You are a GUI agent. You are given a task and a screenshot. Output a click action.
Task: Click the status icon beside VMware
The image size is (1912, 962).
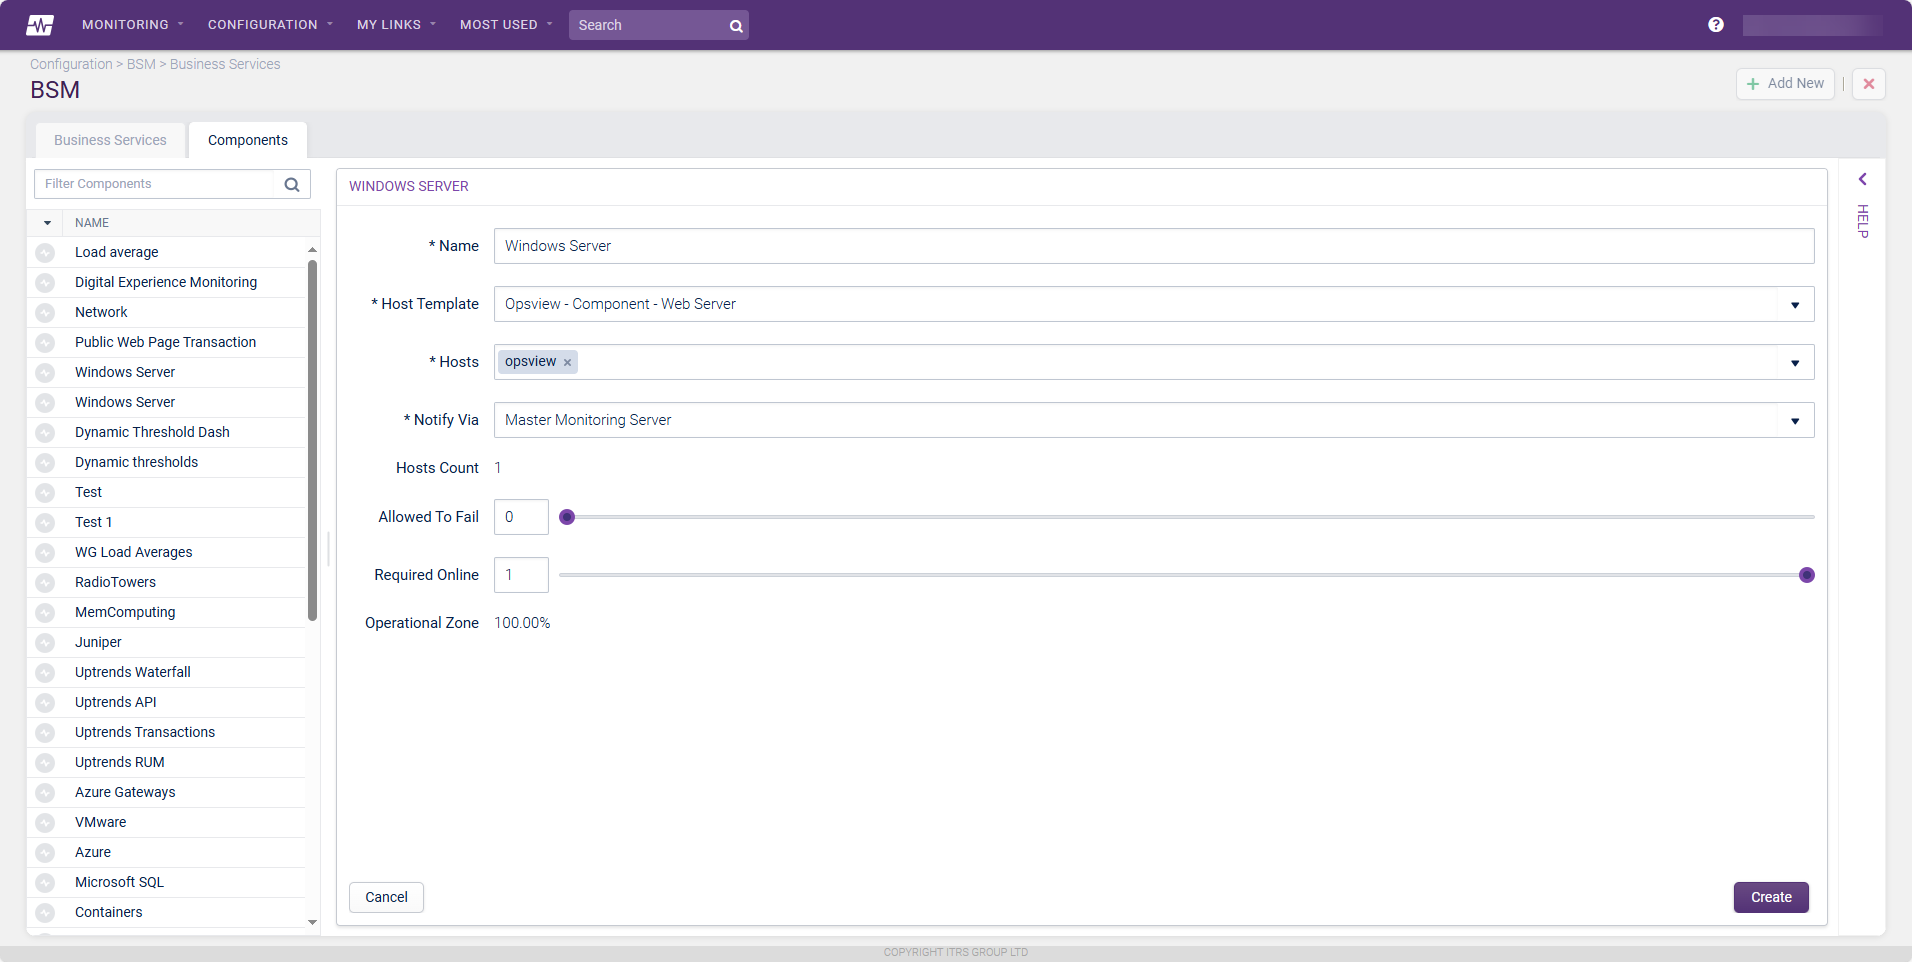point(45,823)
